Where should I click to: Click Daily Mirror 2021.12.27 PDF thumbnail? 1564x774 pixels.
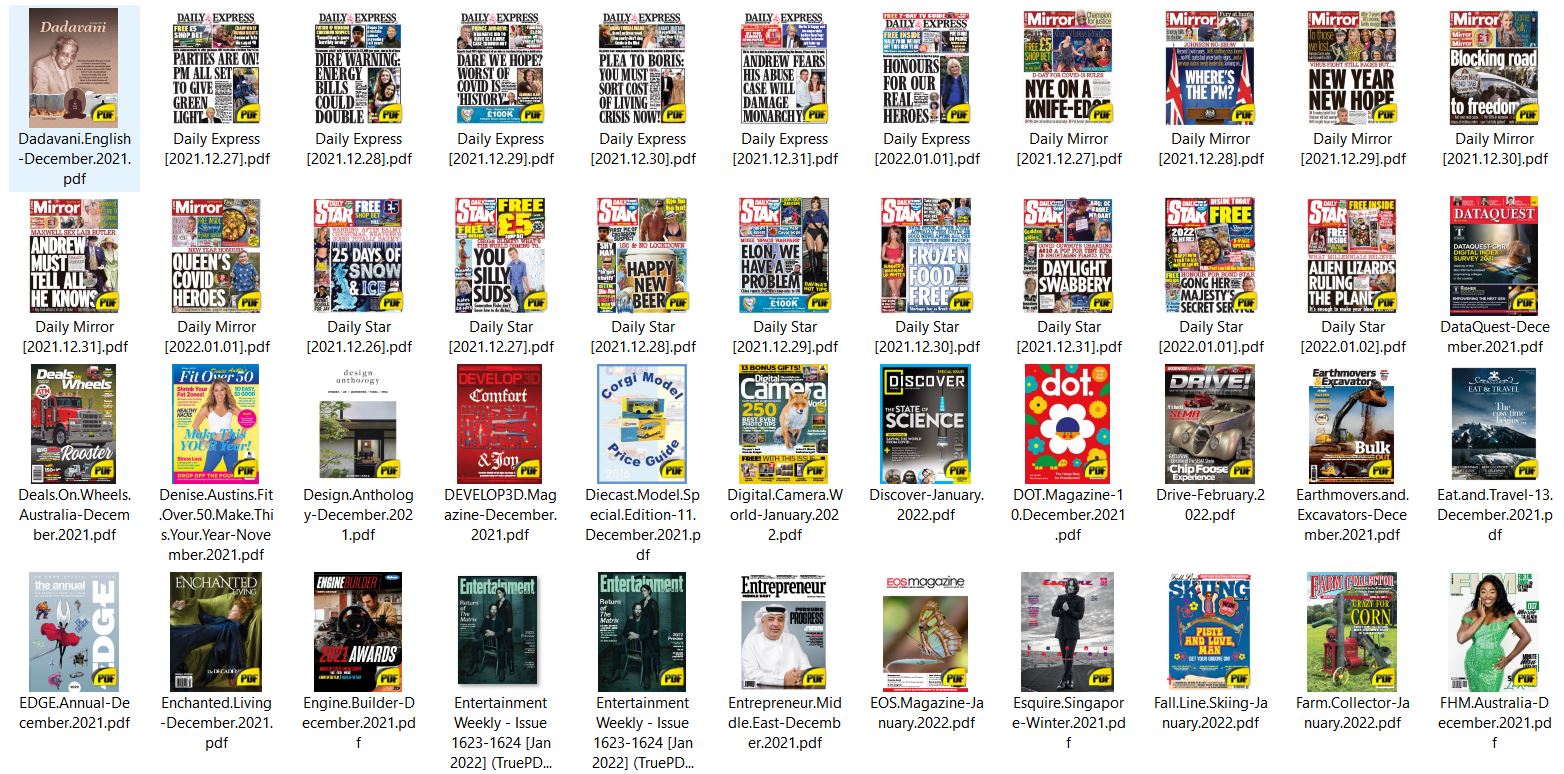[1068, 68]
